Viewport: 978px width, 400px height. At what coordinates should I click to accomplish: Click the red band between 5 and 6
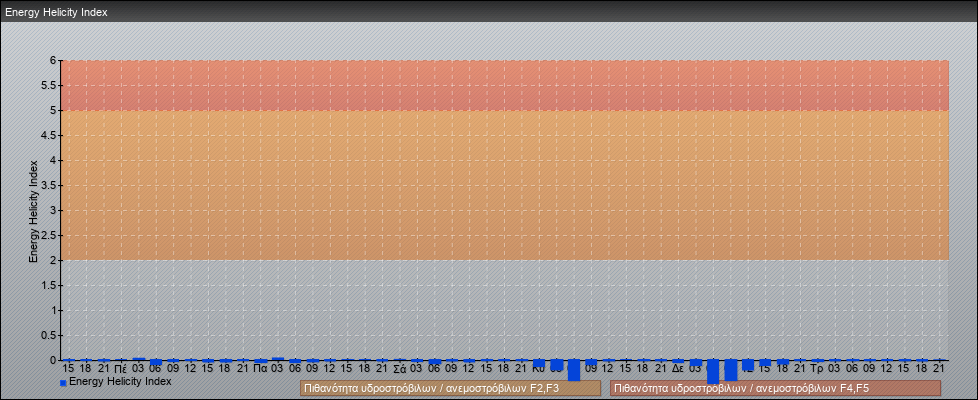coord(500,85)
